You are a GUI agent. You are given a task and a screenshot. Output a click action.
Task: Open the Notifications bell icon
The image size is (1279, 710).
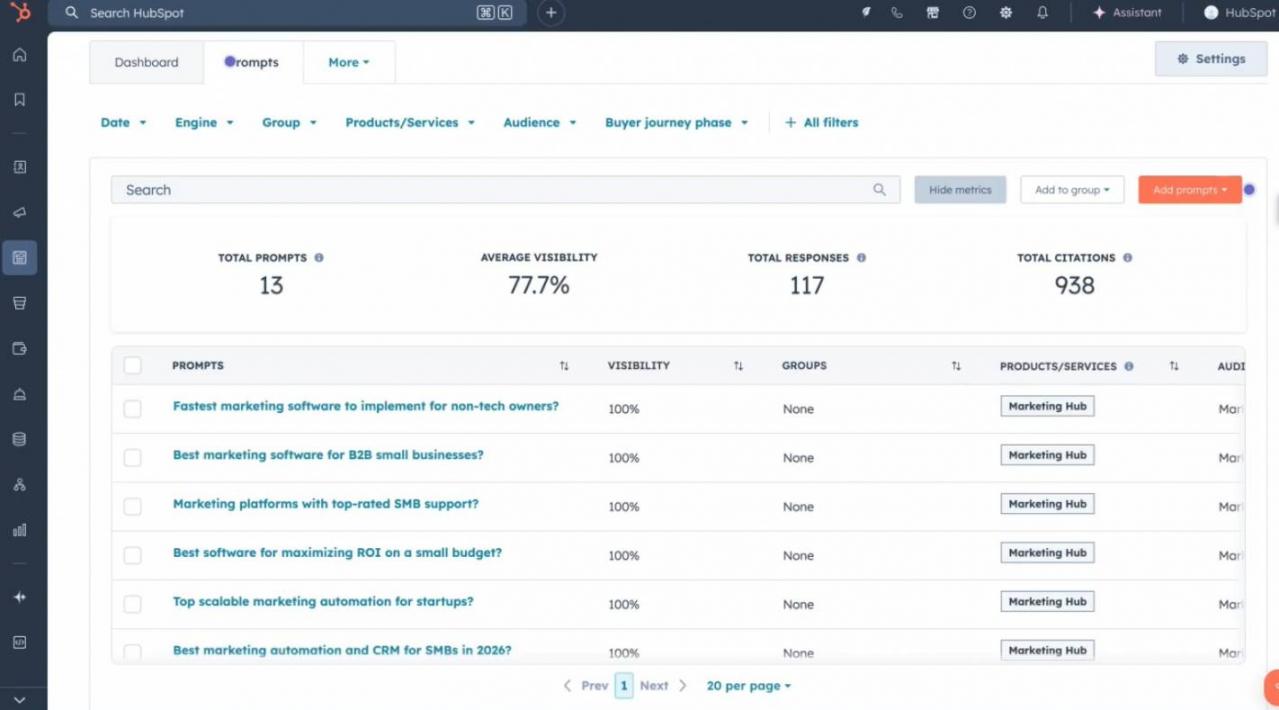[x=1042, y=13]
